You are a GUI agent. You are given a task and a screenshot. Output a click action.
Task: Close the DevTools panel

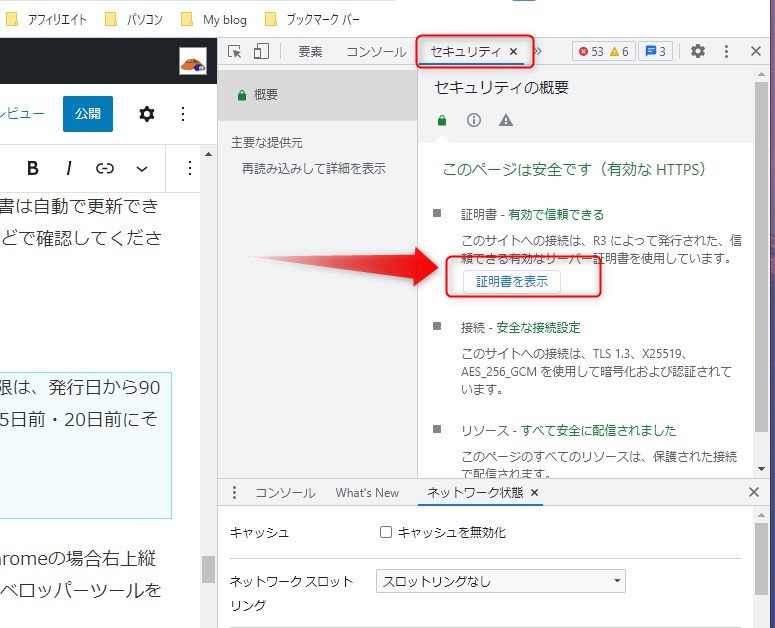point(755,51)
